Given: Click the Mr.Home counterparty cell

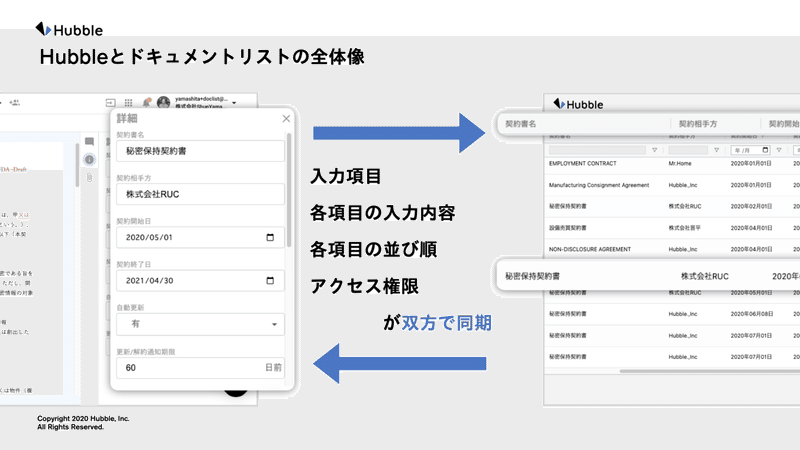Looking at the screenshot, I should pos(680,164).
